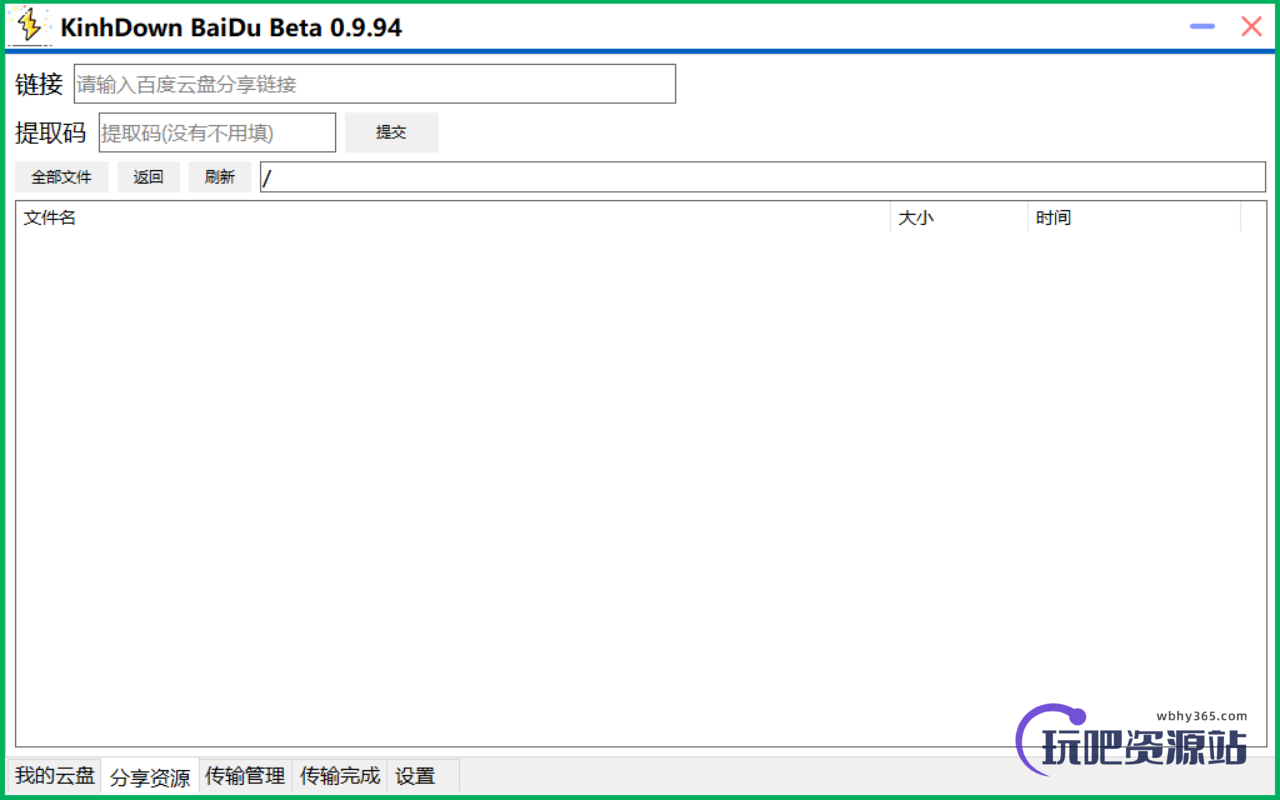
Task: Focus the path field showing /
Action: (x=763, y=177)
